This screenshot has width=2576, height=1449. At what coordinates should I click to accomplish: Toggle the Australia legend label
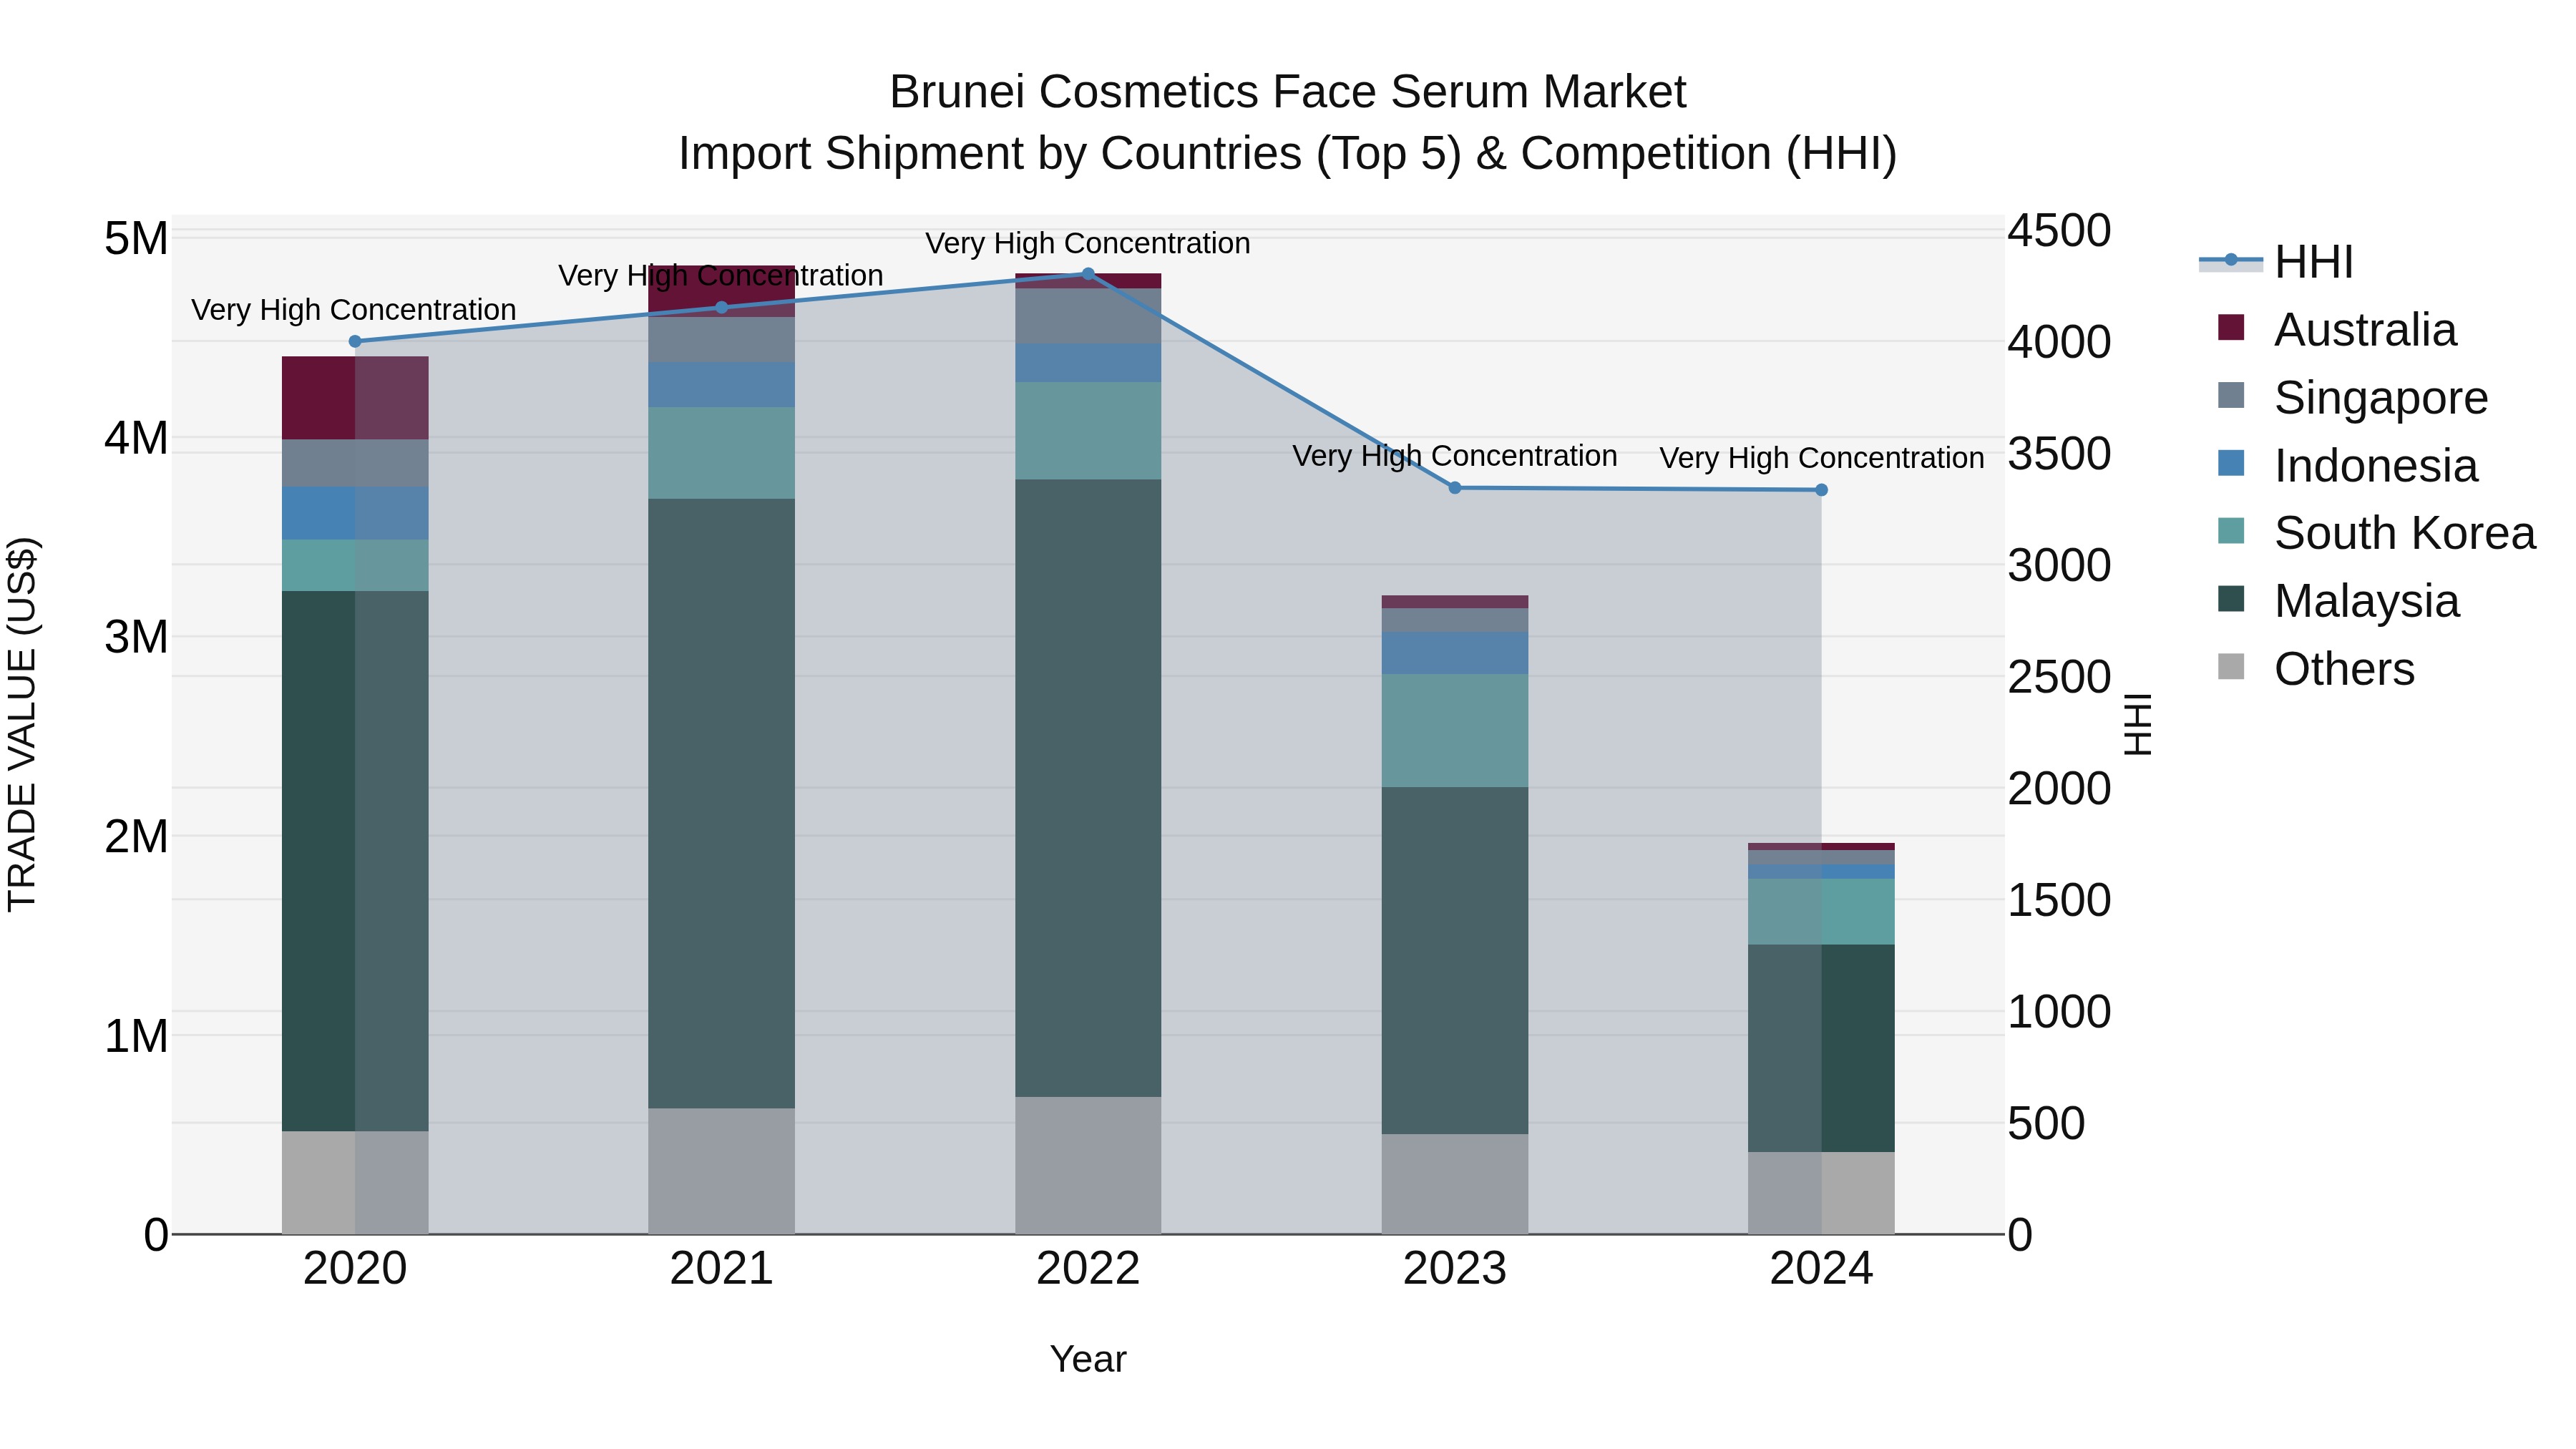pos(2365,330)
